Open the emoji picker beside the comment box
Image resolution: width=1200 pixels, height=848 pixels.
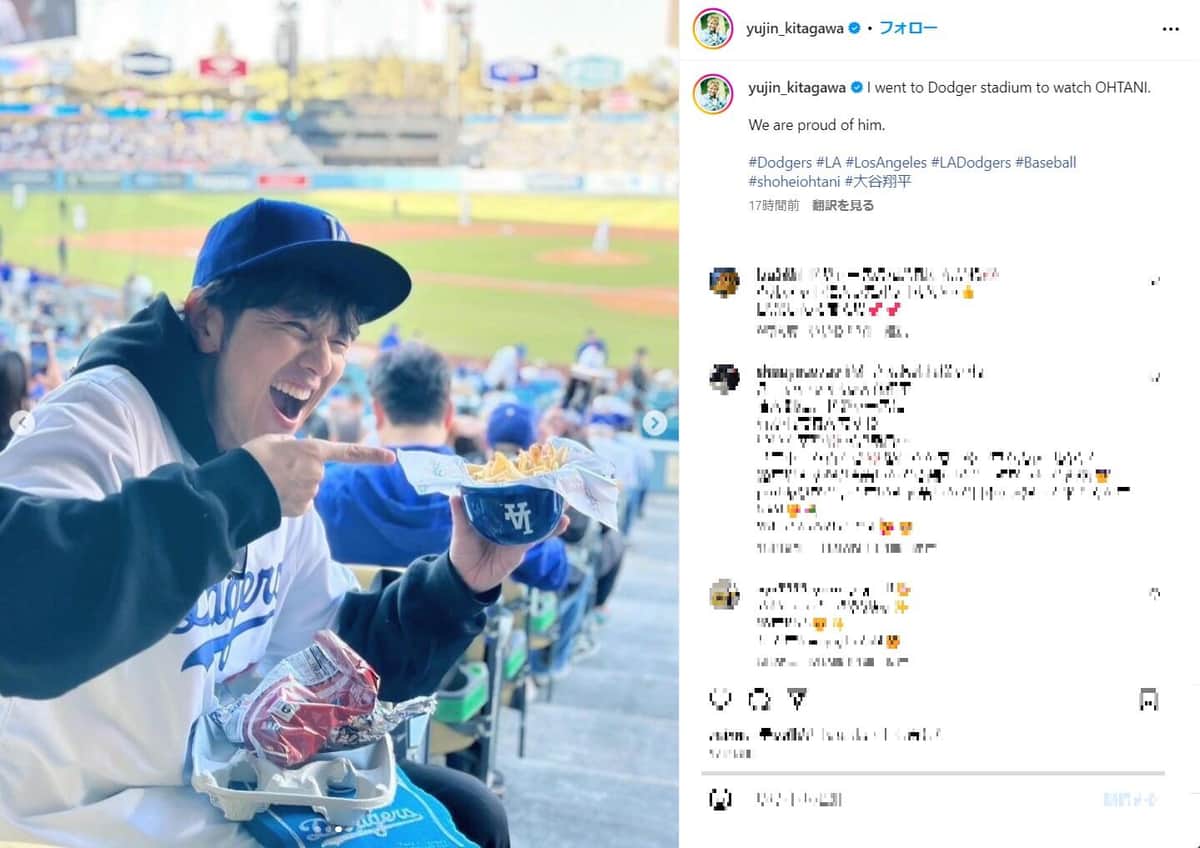pos(720,799)
